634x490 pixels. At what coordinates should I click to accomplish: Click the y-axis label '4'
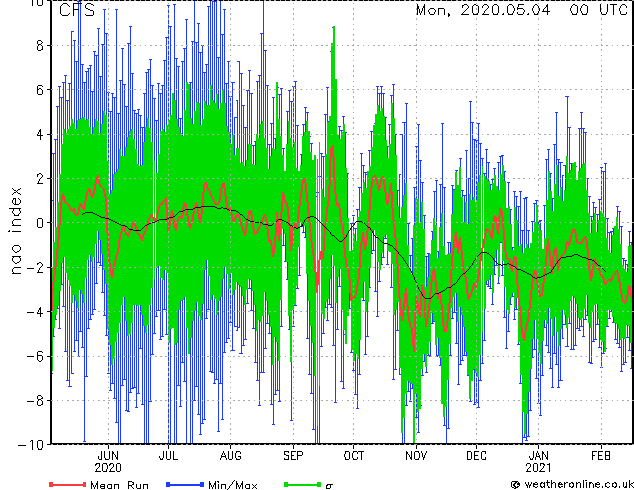tap(40, 134)
